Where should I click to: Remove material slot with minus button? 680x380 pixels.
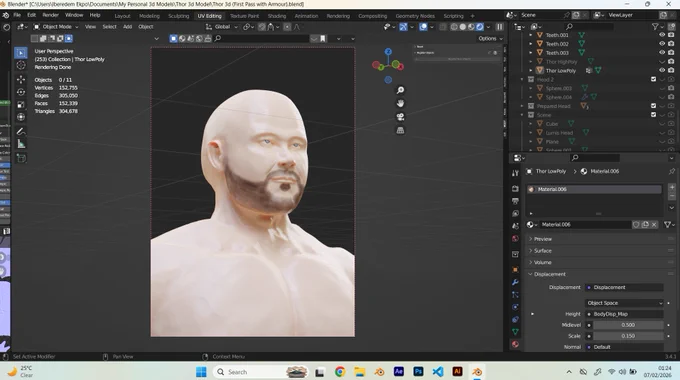coord(672,196)
